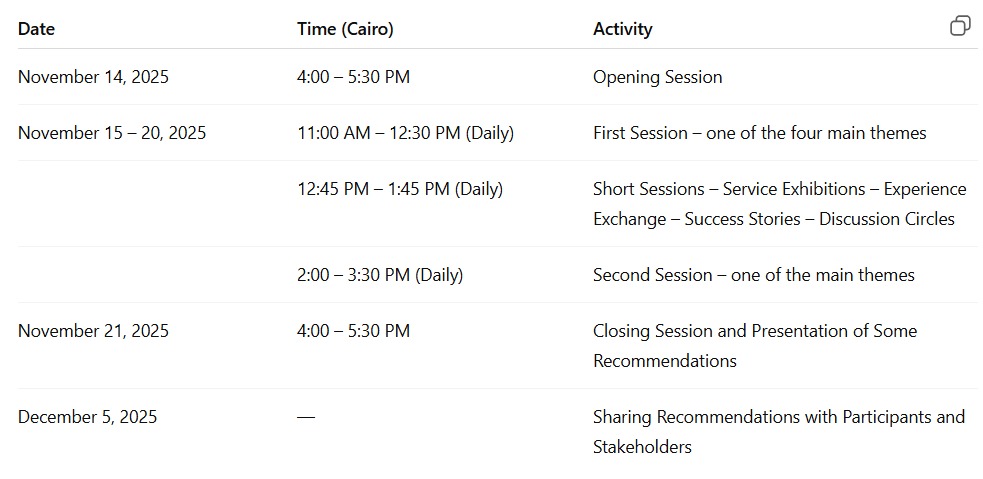Select the November 14, 2025 date cell

coord(93,77)
